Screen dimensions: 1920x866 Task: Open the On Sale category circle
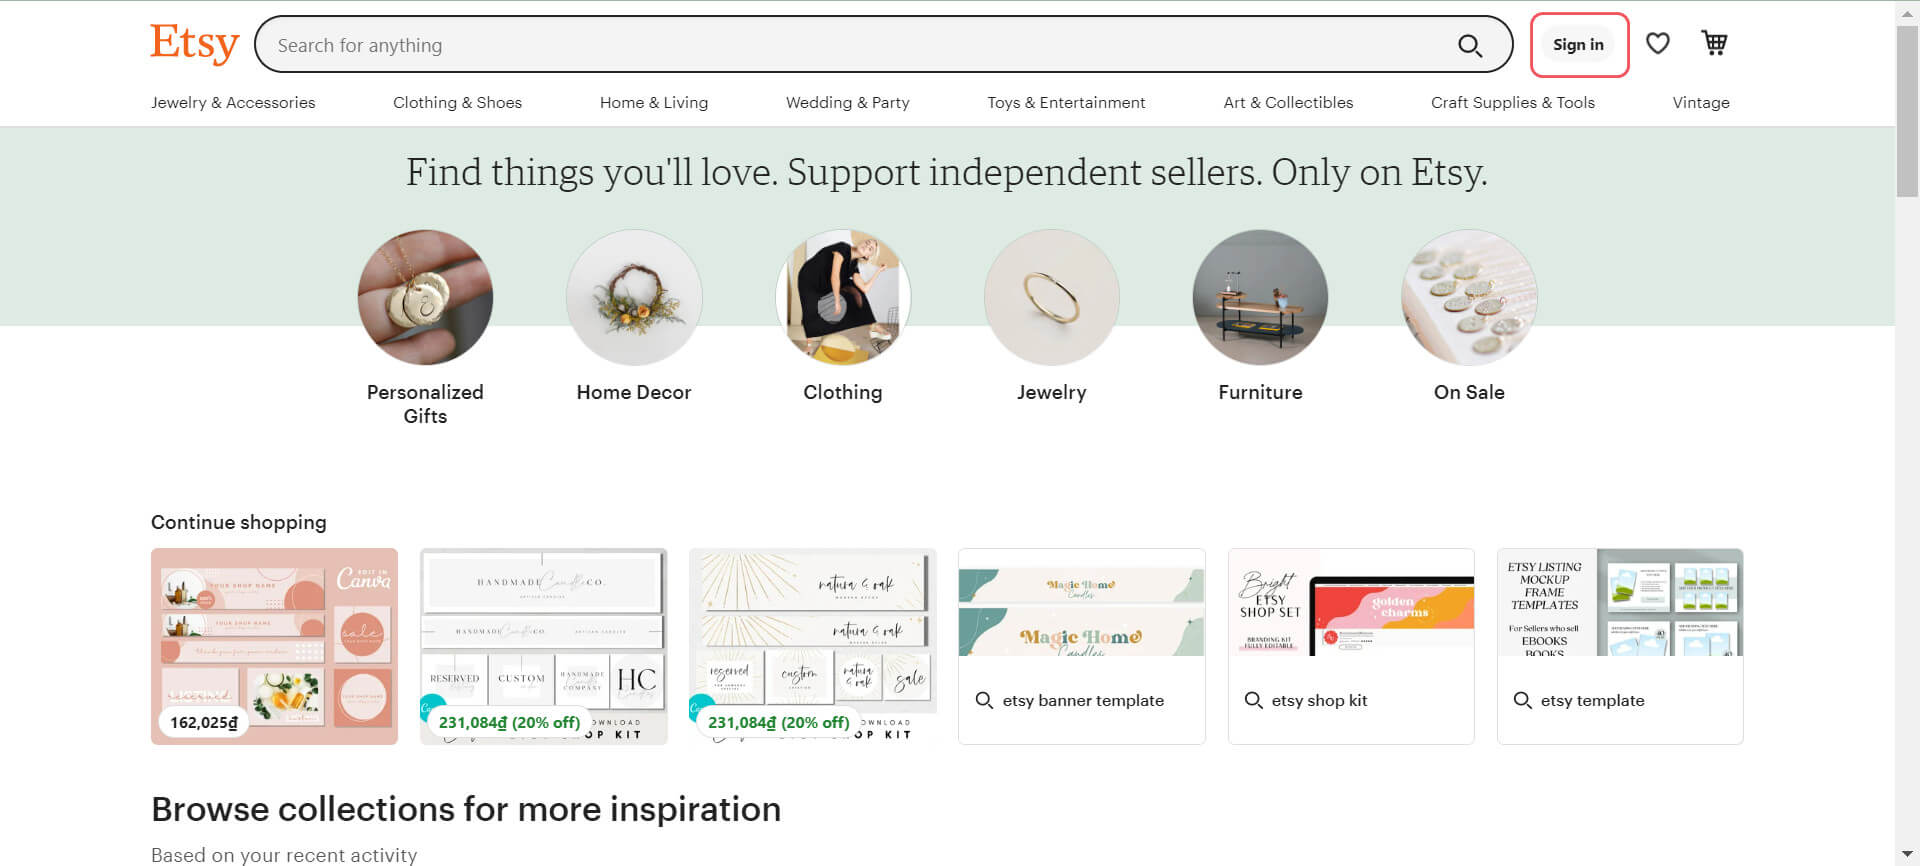[x=1468, y=297]
